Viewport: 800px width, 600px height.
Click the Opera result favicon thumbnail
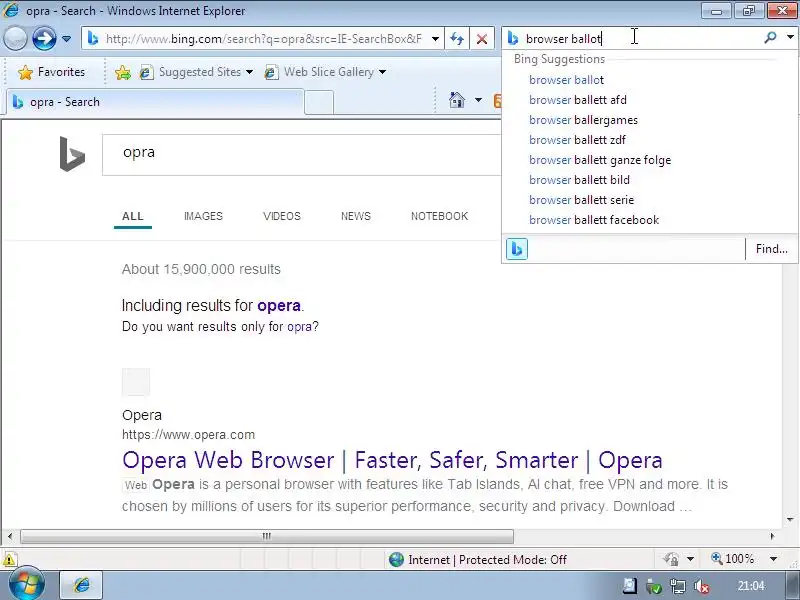tap(136, 382)
